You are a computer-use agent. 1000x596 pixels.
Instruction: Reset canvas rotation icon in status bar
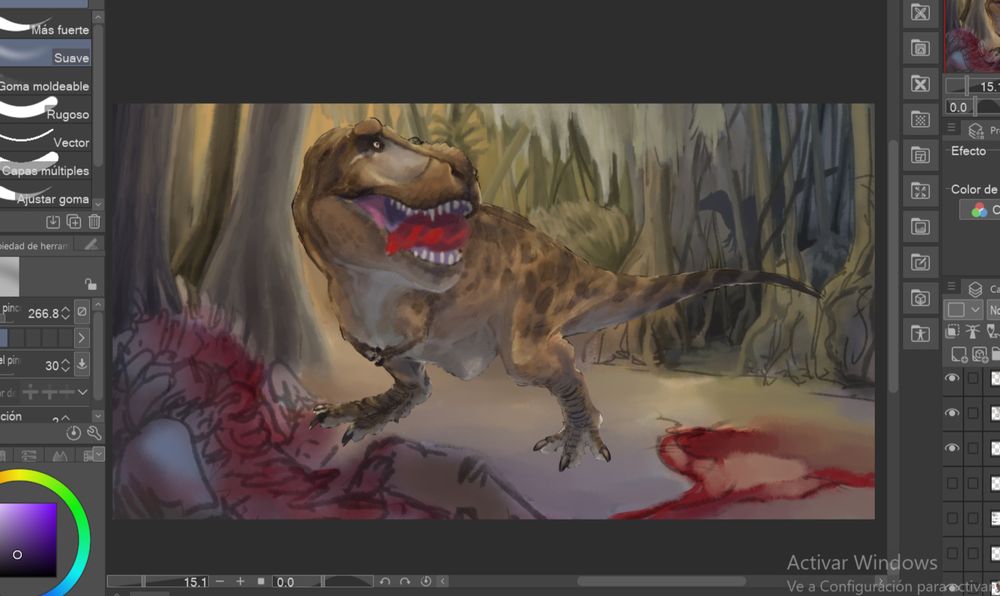pos(425,581)
